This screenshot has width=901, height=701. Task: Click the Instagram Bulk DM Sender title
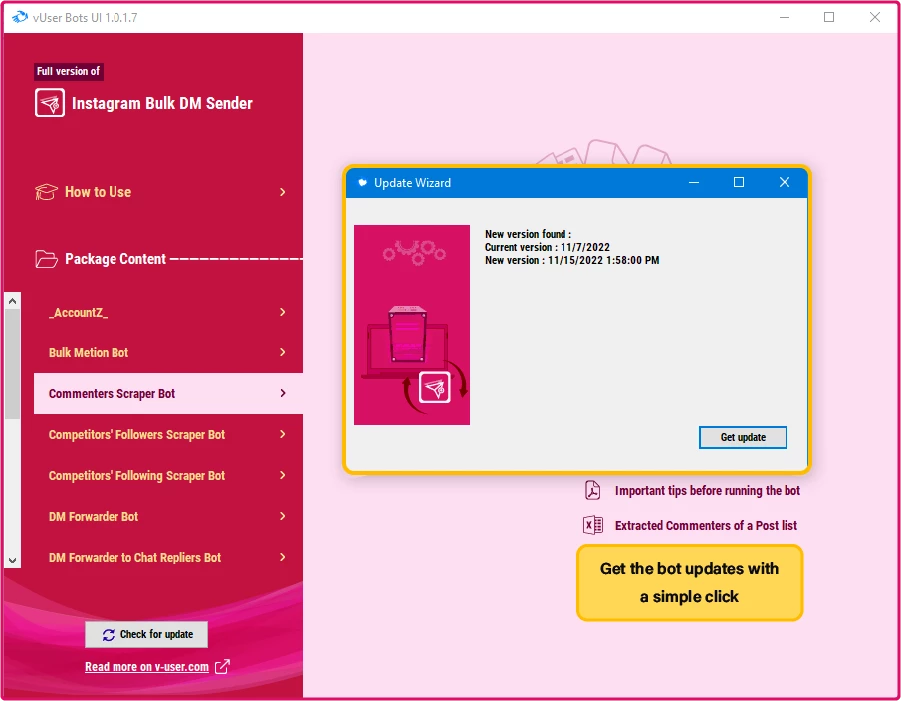(x=162, y=103)
